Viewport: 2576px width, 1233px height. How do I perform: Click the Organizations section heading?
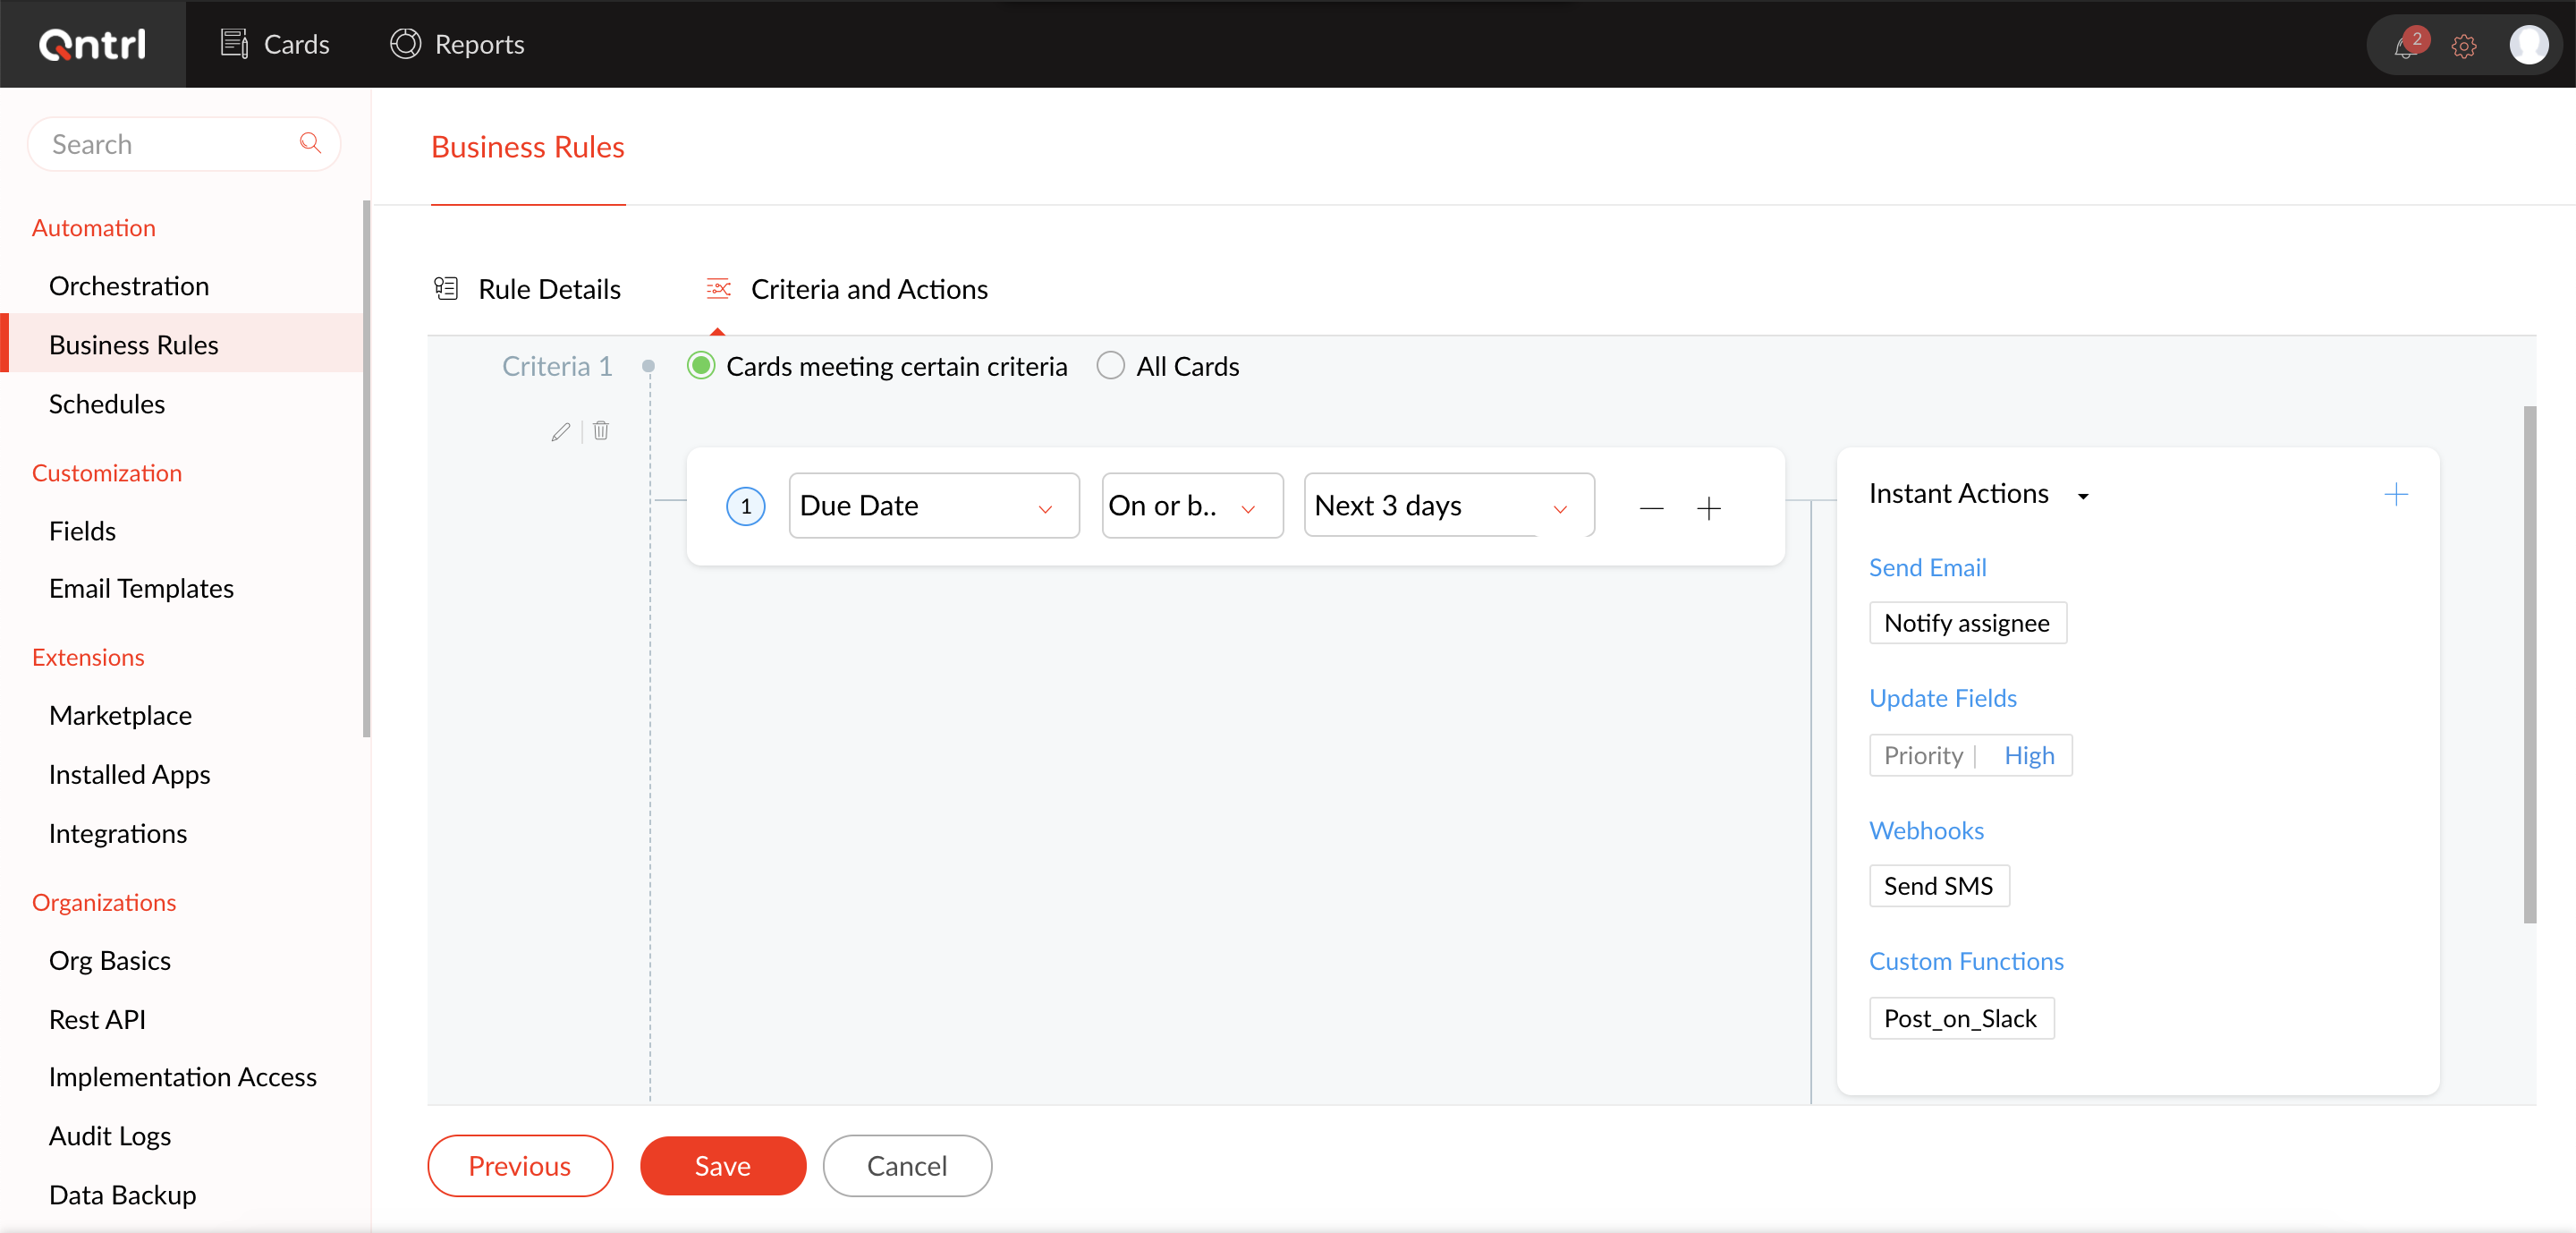click(x=104, y=902)
